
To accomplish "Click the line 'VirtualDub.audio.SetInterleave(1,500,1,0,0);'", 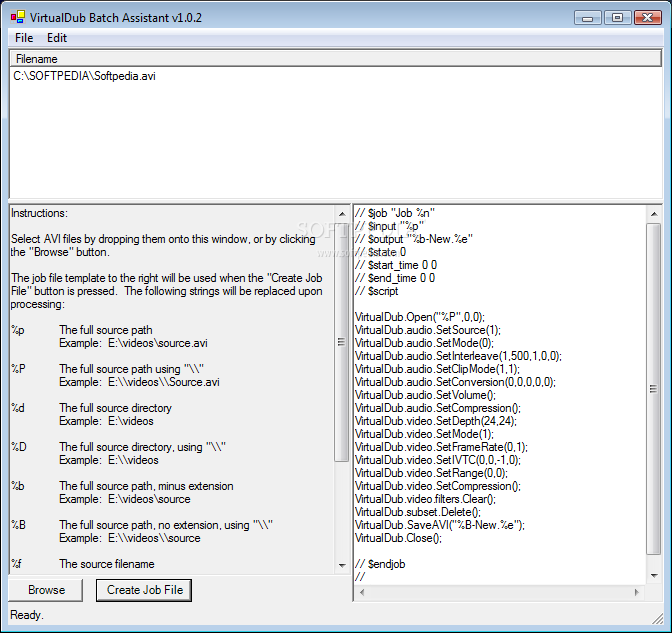I will [x=458, y=356].
